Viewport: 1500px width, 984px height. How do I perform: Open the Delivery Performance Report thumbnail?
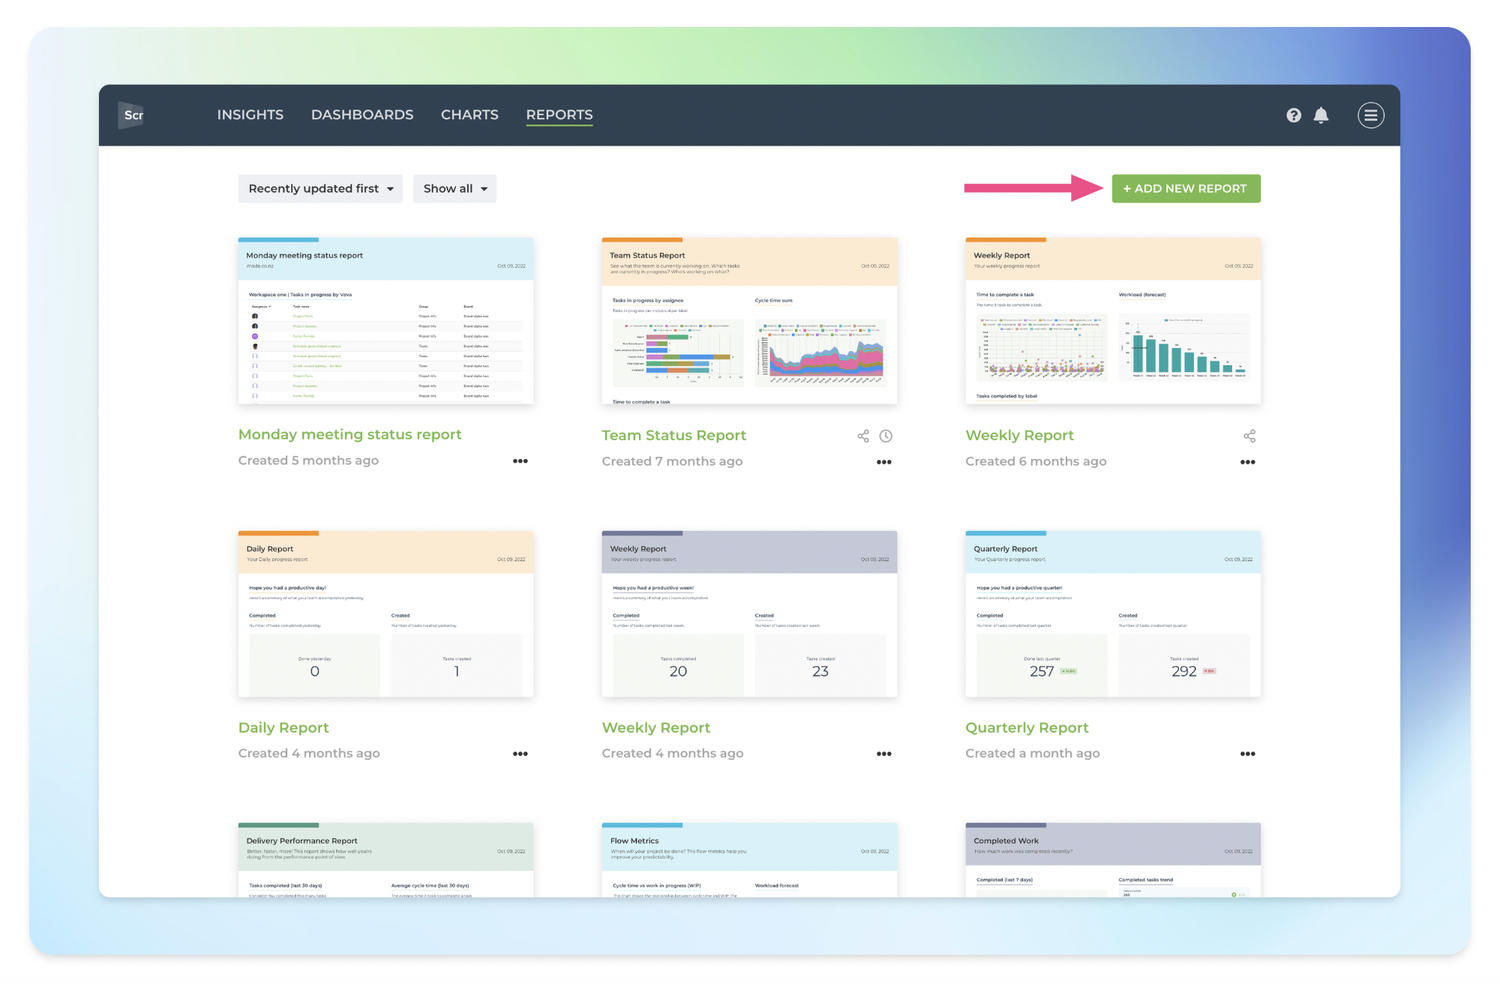click(x=386, y=860)
